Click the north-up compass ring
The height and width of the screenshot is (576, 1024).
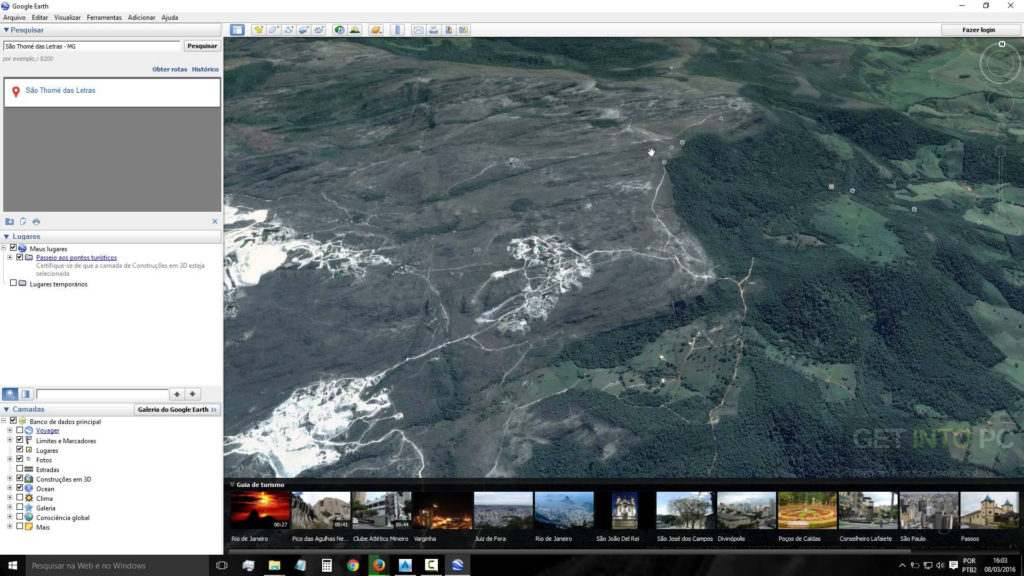[1000, 63]
